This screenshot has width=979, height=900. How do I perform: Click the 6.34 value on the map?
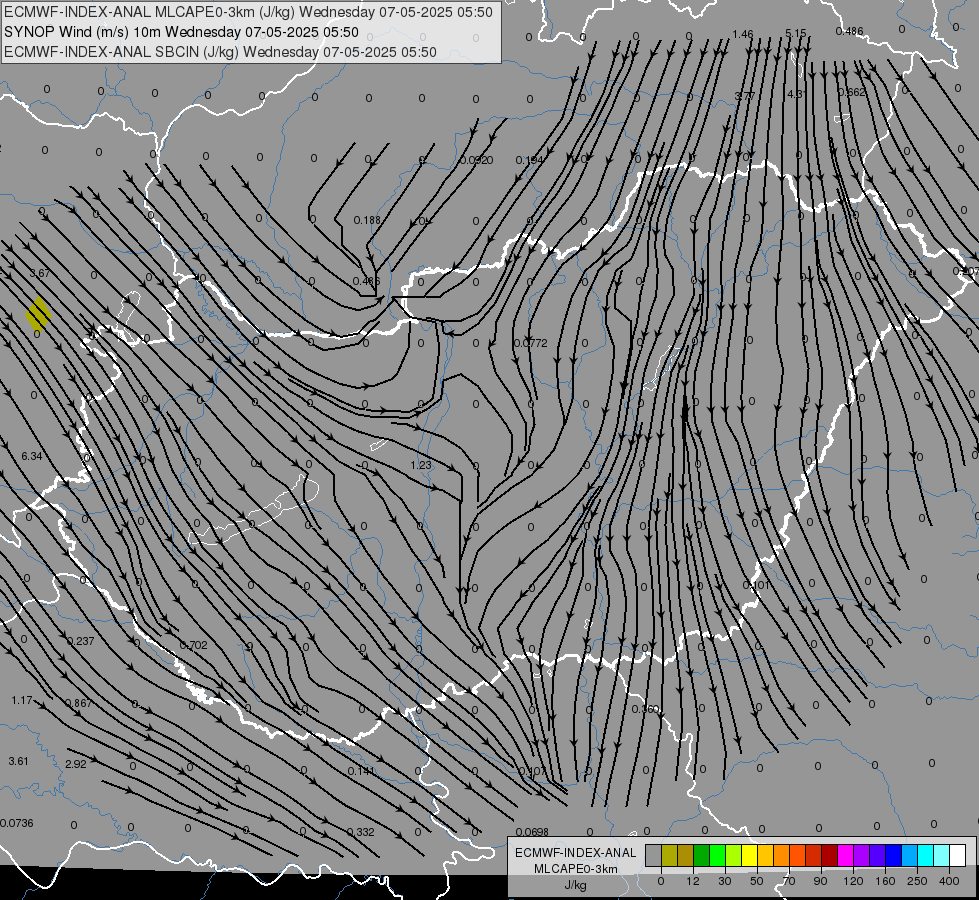click(x=32, y=456)
